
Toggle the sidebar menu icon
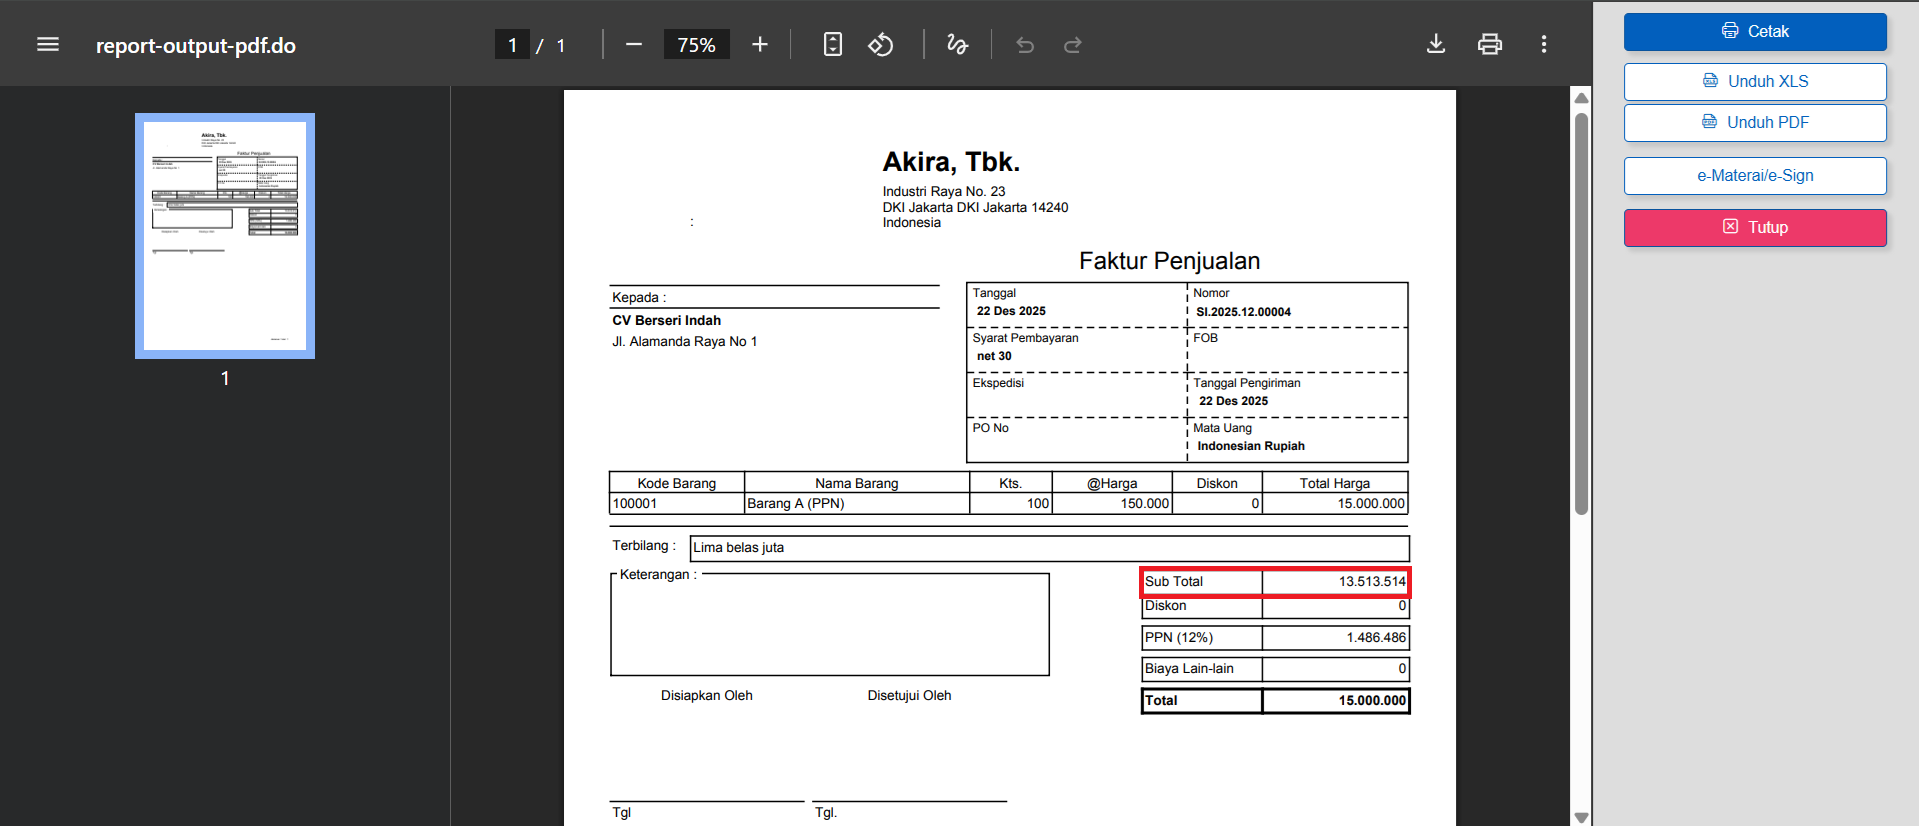coord(48,45)
